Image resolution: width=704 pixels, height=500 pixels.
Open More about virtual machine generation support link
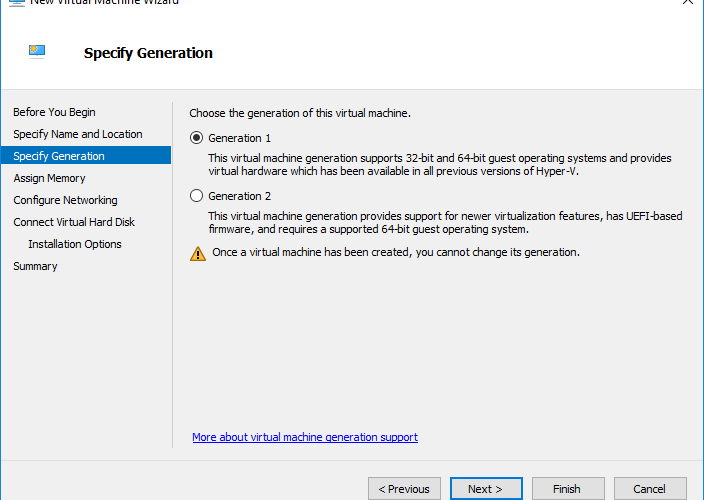[305, 437]
